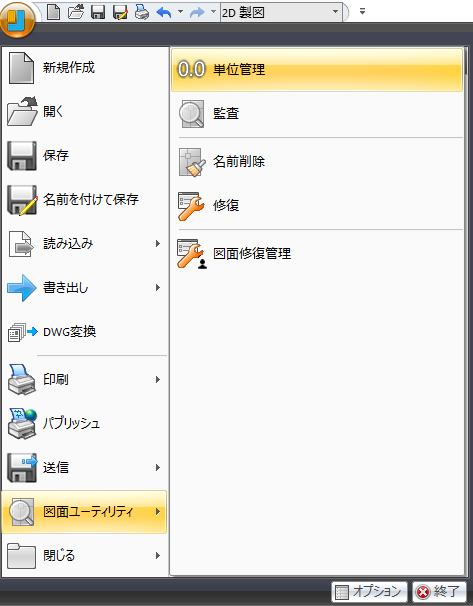Image resolution: width=473 pixels, height=606 pixels.
Task: Click the Open folder icon in quick access toolbar
Action: click(x=76, y=12)
